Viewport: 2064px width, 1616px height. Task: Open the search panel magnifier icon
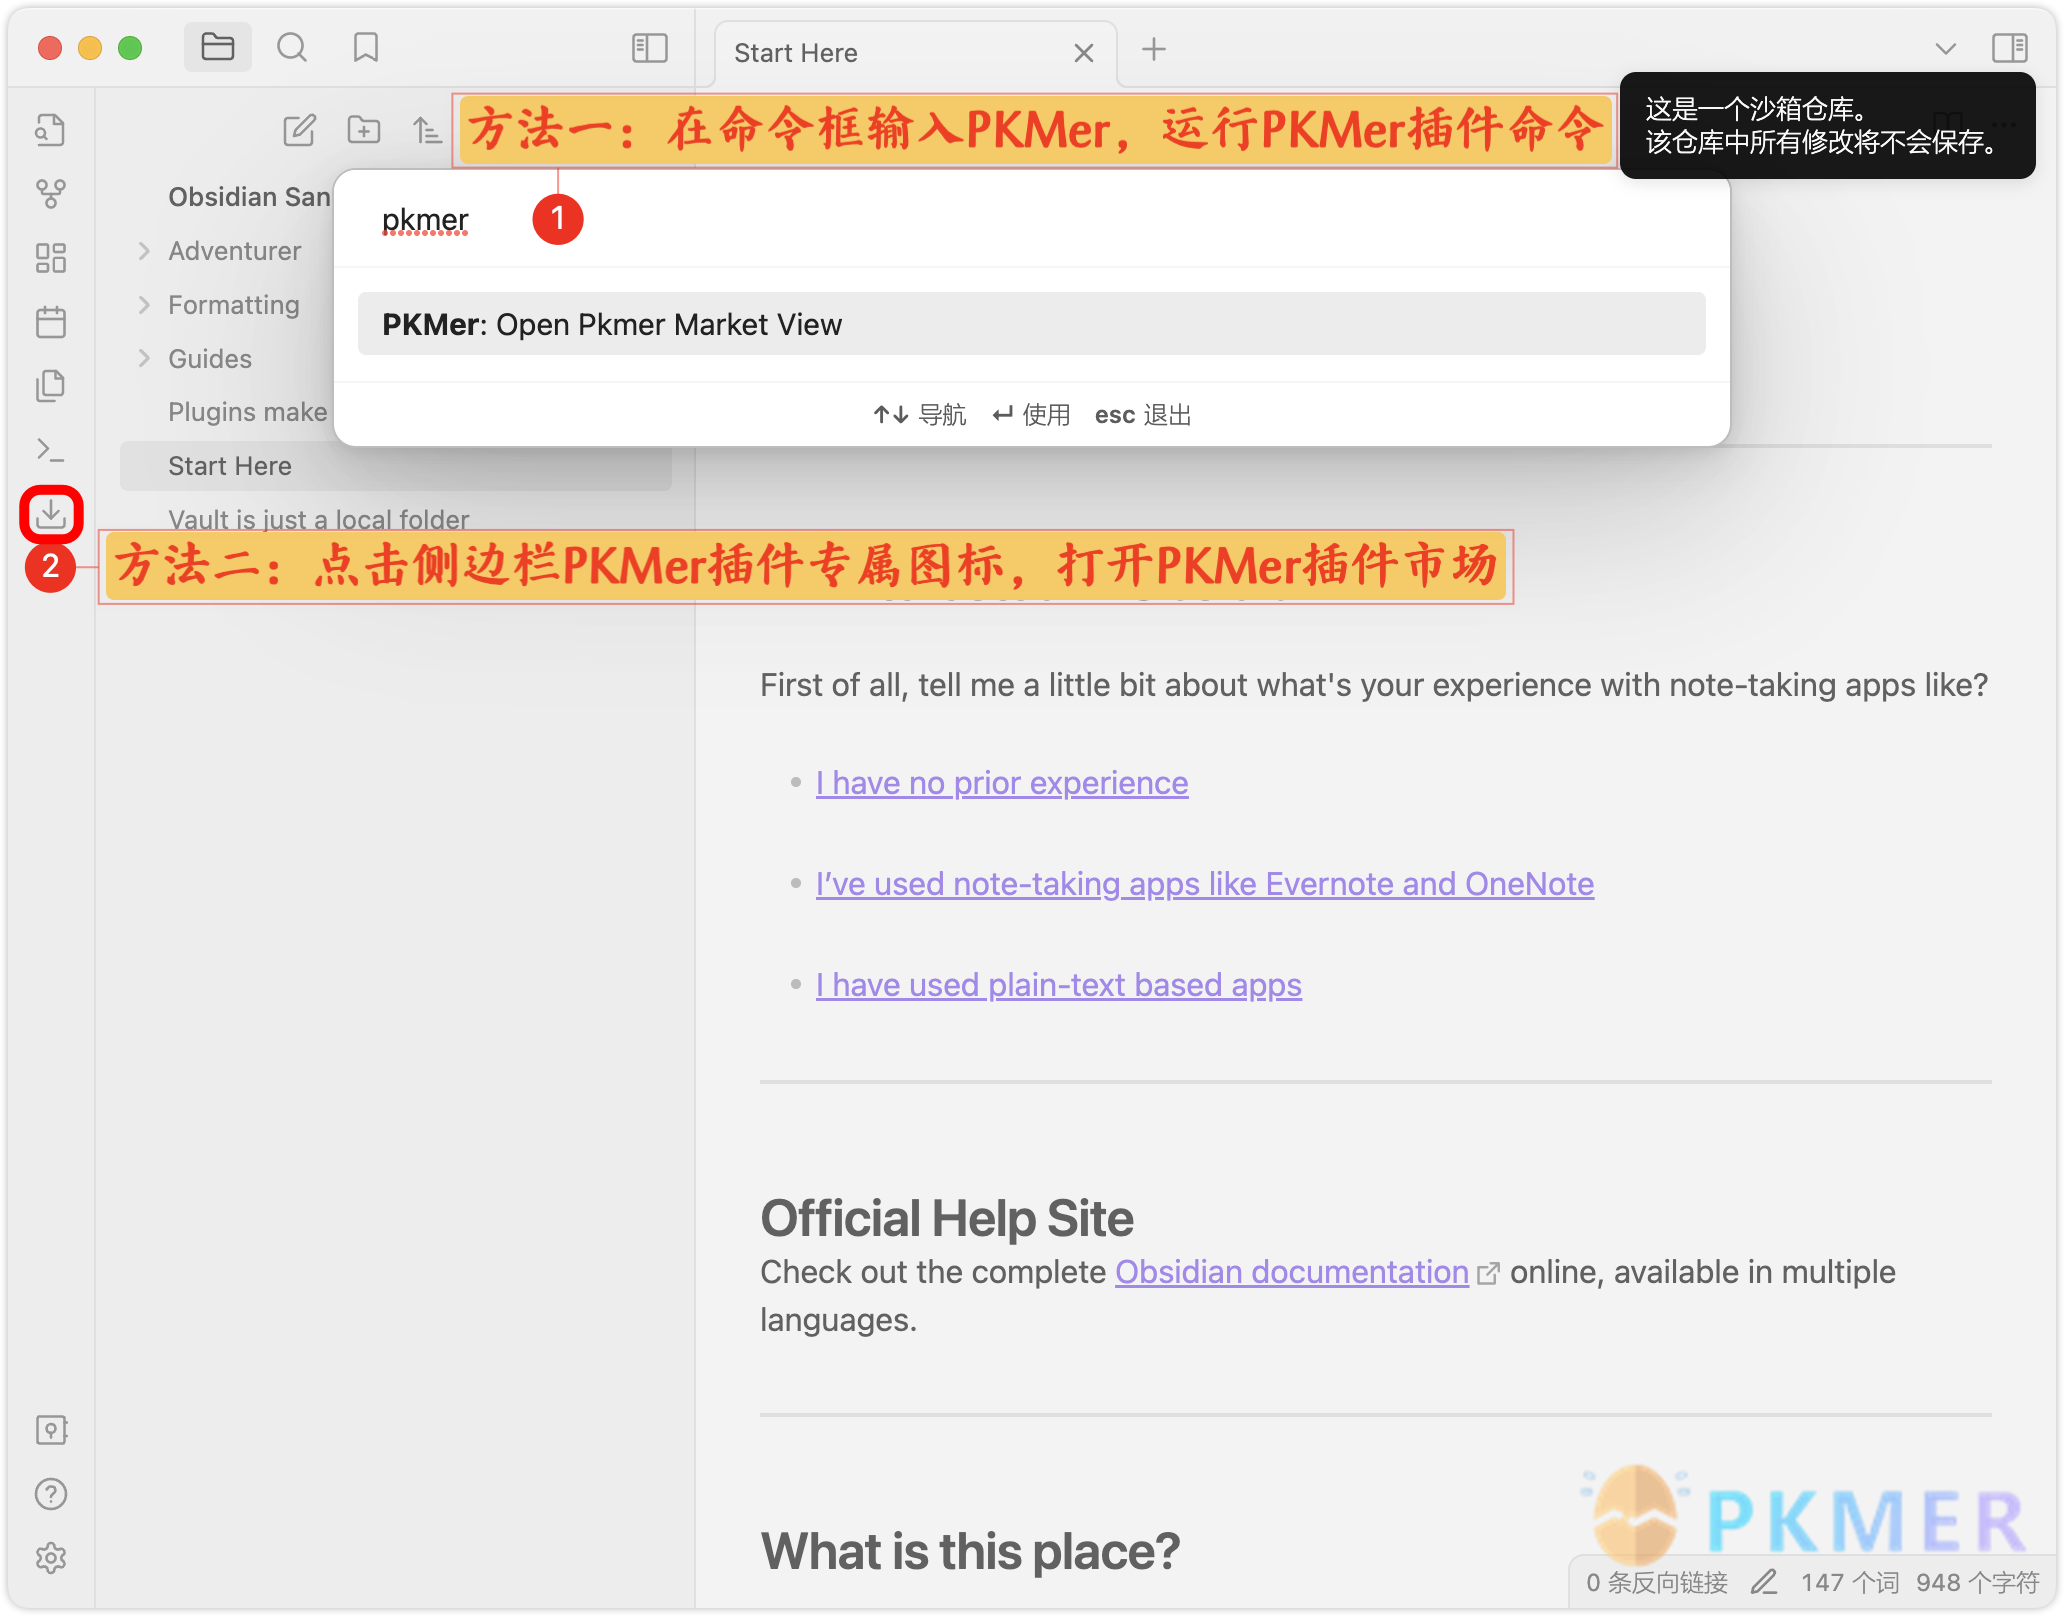point(292,47)
